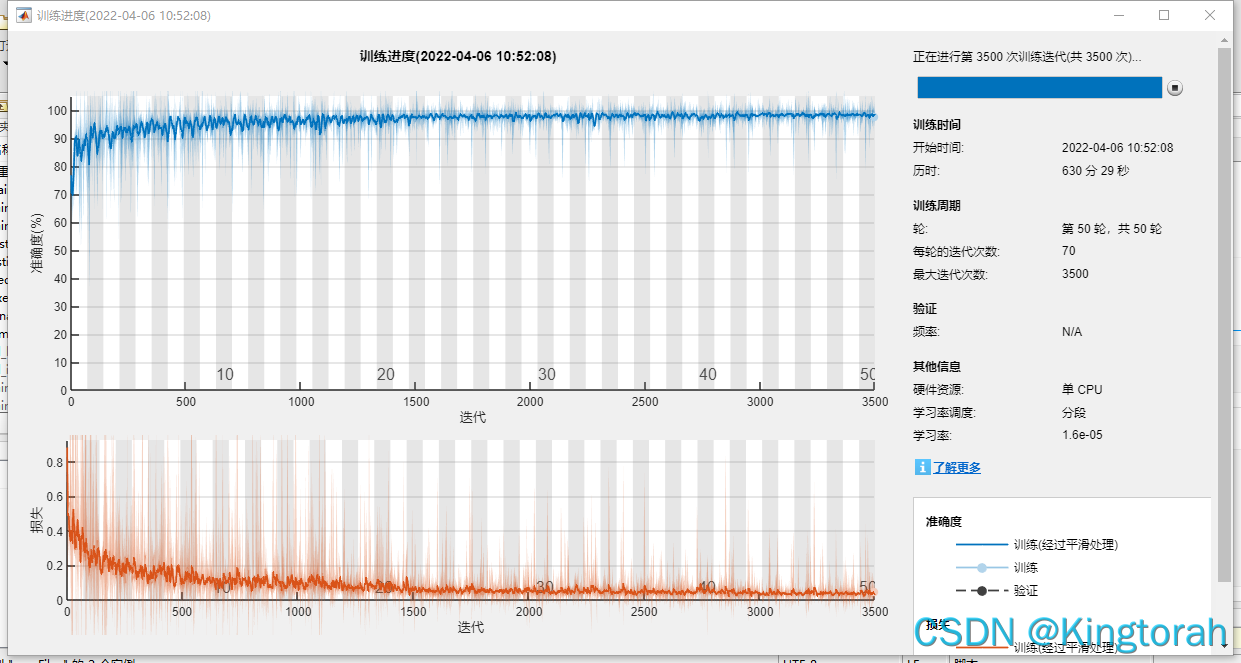Screen dimensions: 1241x663
Task: Click the epoch 40 marker in the accuracy chart
Action: coord(708,375)
